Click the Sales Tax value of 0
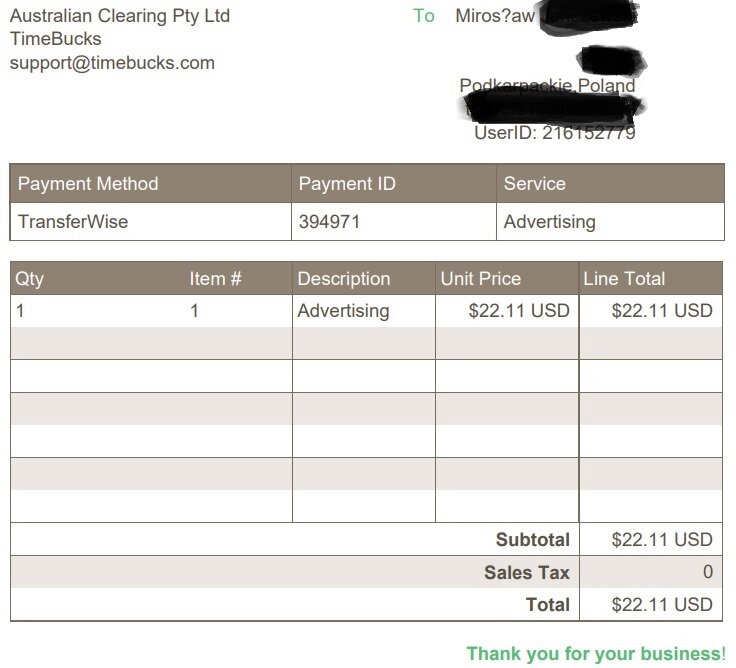 pyautogui.click(x=708, y=573)
